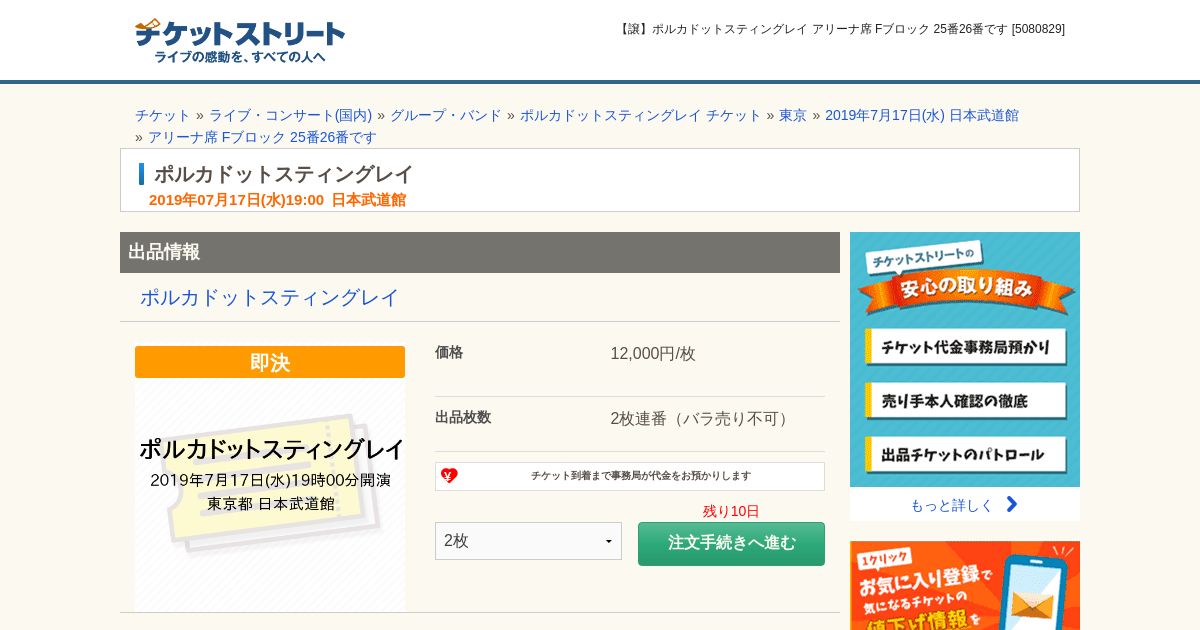The height and width of the screenshot is (630, 1200).
Task: Click the orange 即決 badge
Action: point(270,362)
